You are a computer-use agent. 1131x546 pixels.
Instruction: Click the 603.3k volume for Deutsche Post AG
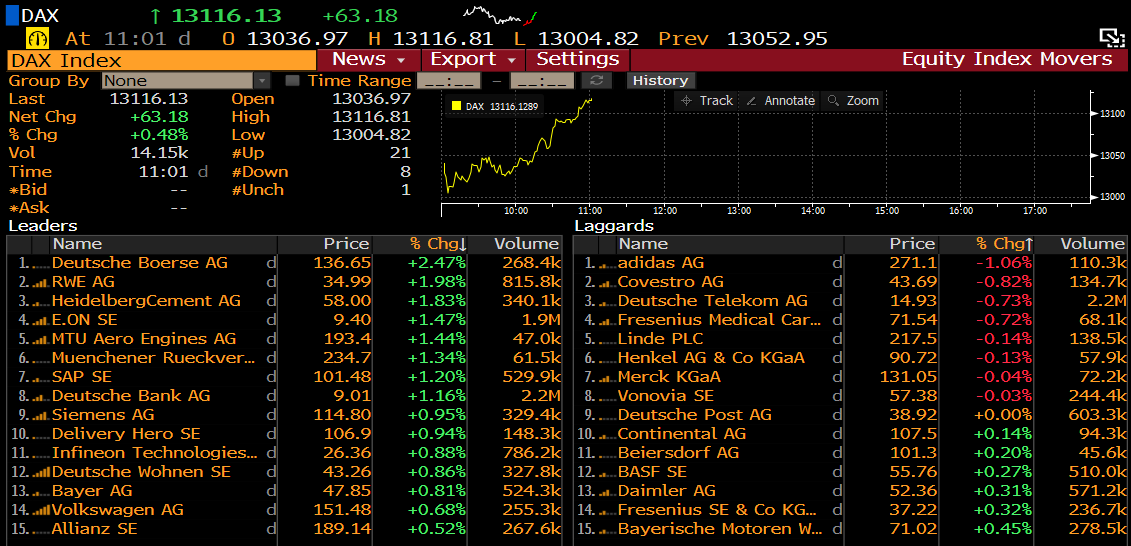(x=1096, y=415)
